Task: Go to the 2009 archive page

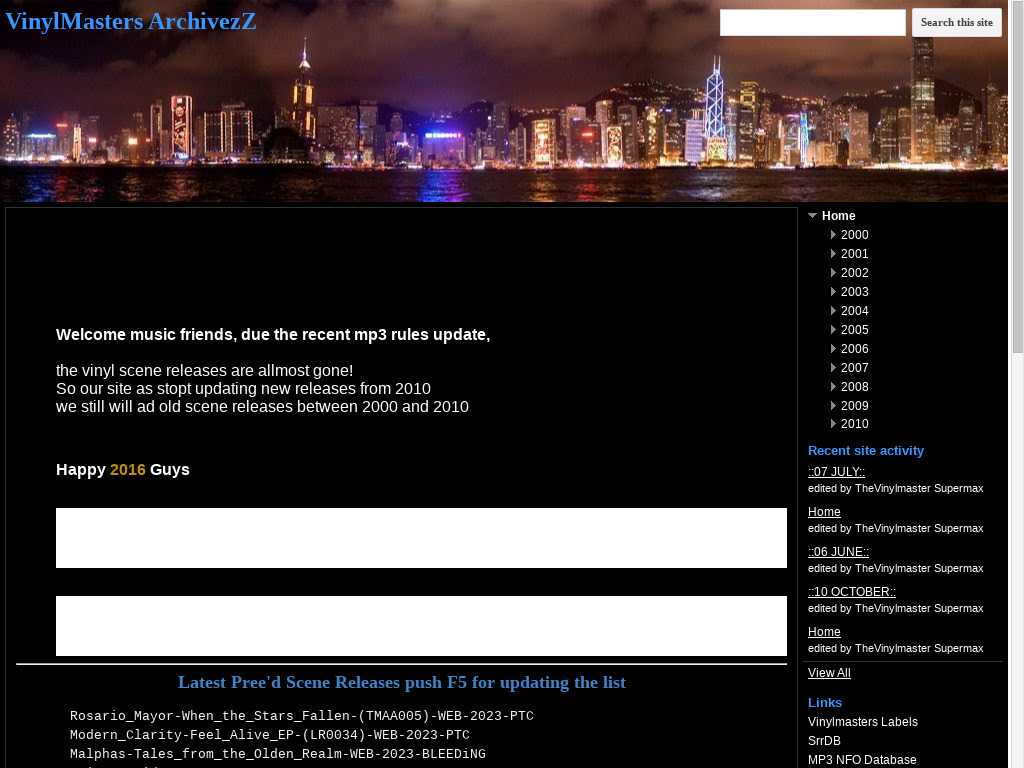Action: tap(854, 406)
